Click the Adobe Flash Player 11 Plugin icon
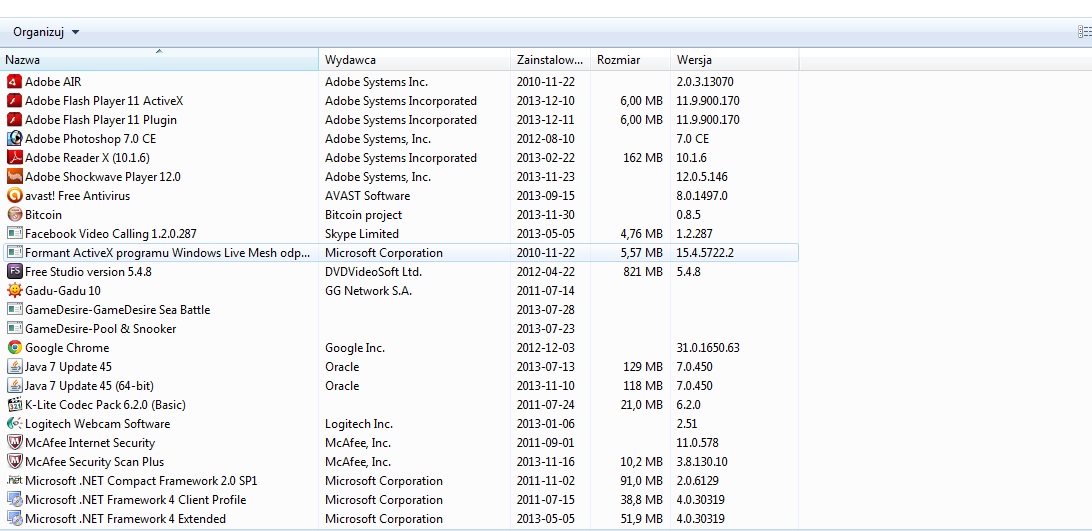The height and width of the screenshot is (531, 1092). [x=15, y=120]
